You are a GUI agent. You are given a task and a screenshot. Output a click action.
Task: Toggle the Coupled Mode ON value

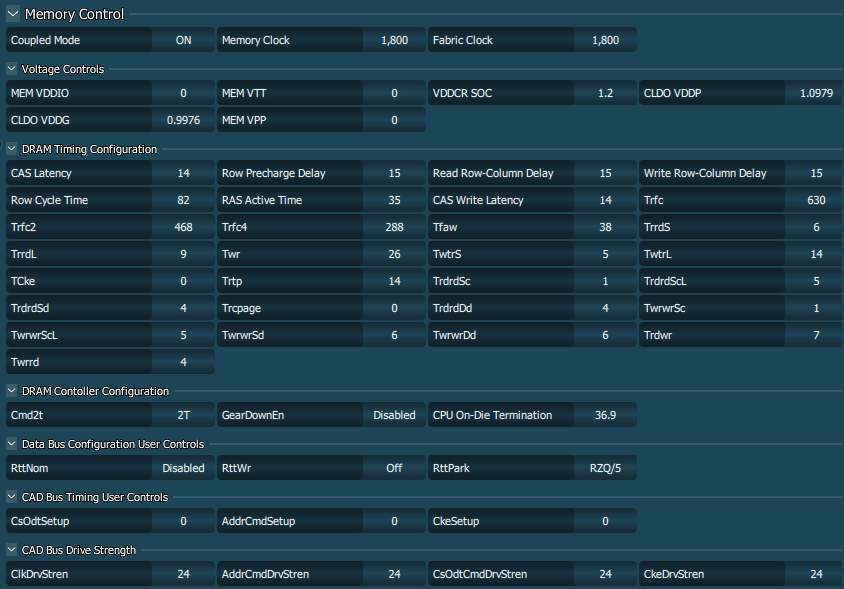(183, 40)
